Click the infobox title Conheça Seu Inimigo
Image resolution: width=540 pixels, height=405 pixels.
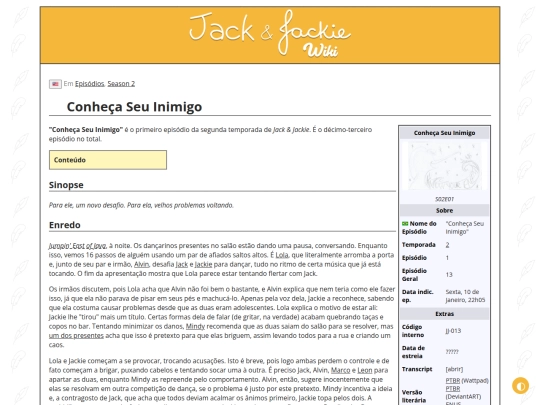point(444,133)
